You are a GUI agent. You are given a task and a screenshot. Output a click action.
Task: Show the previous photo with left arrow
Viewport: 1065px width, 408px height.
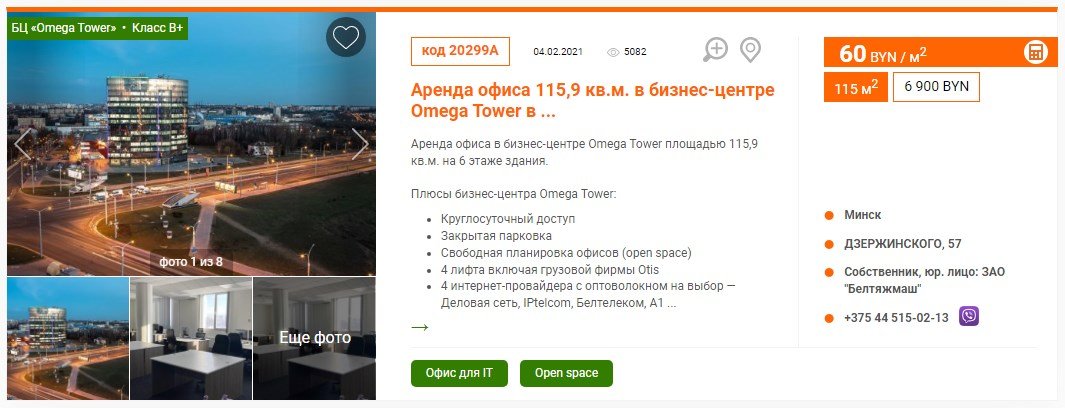23,144
